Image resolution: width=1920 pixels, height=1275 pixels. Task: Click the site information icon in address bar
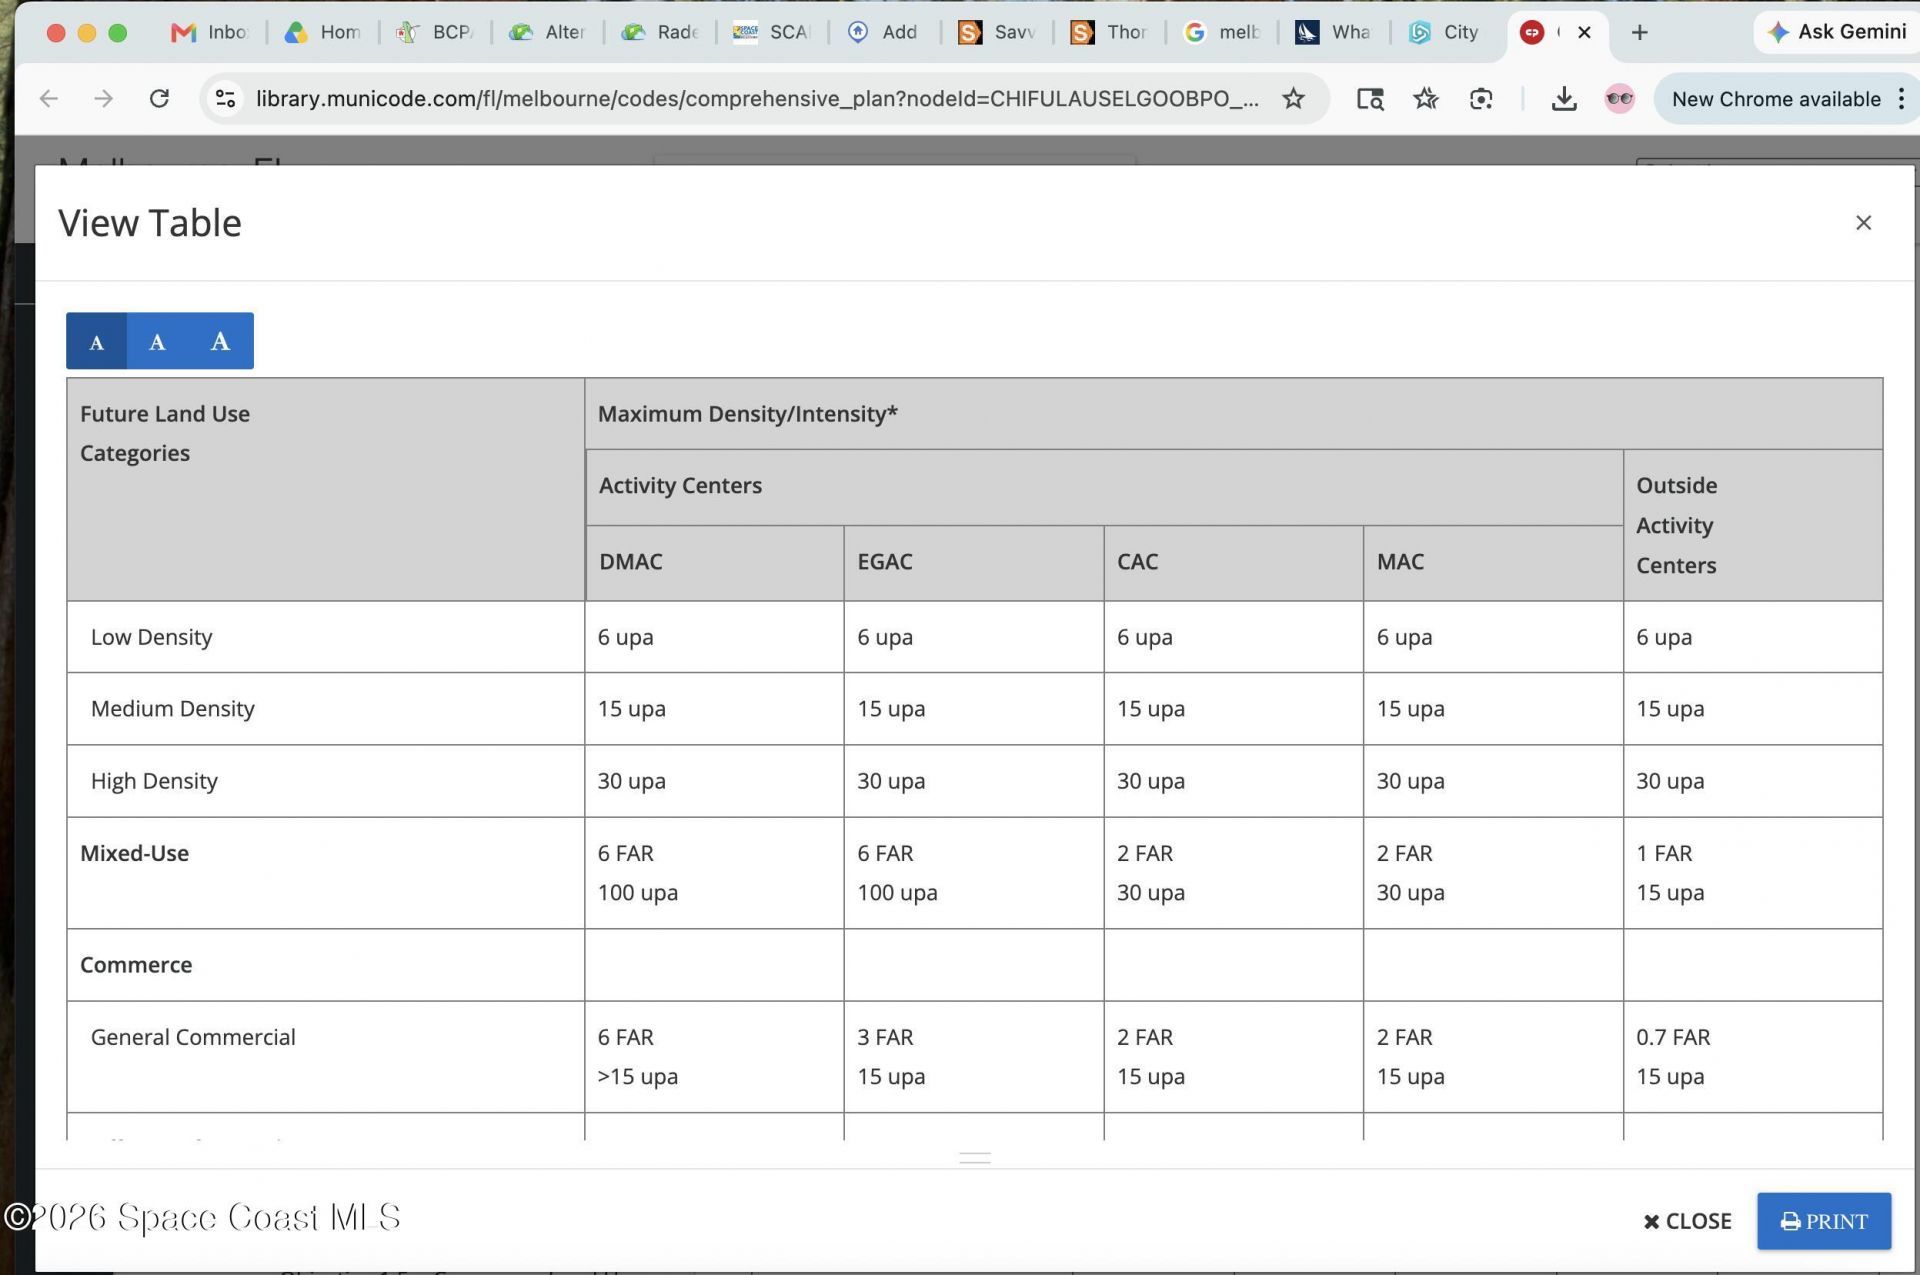tap(225, 98)
